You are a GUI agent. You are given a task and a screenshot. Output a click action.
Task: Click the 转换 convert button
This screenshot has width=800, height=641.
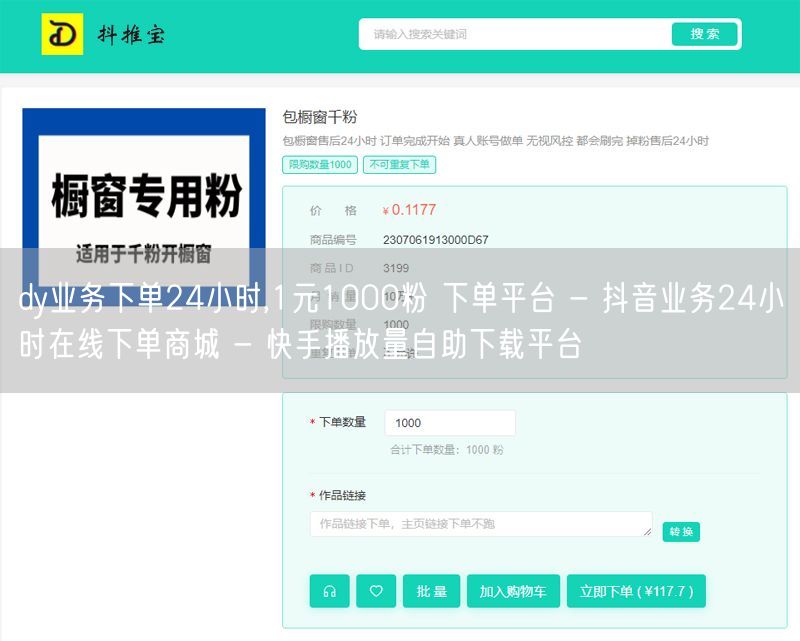pos(681,532)
